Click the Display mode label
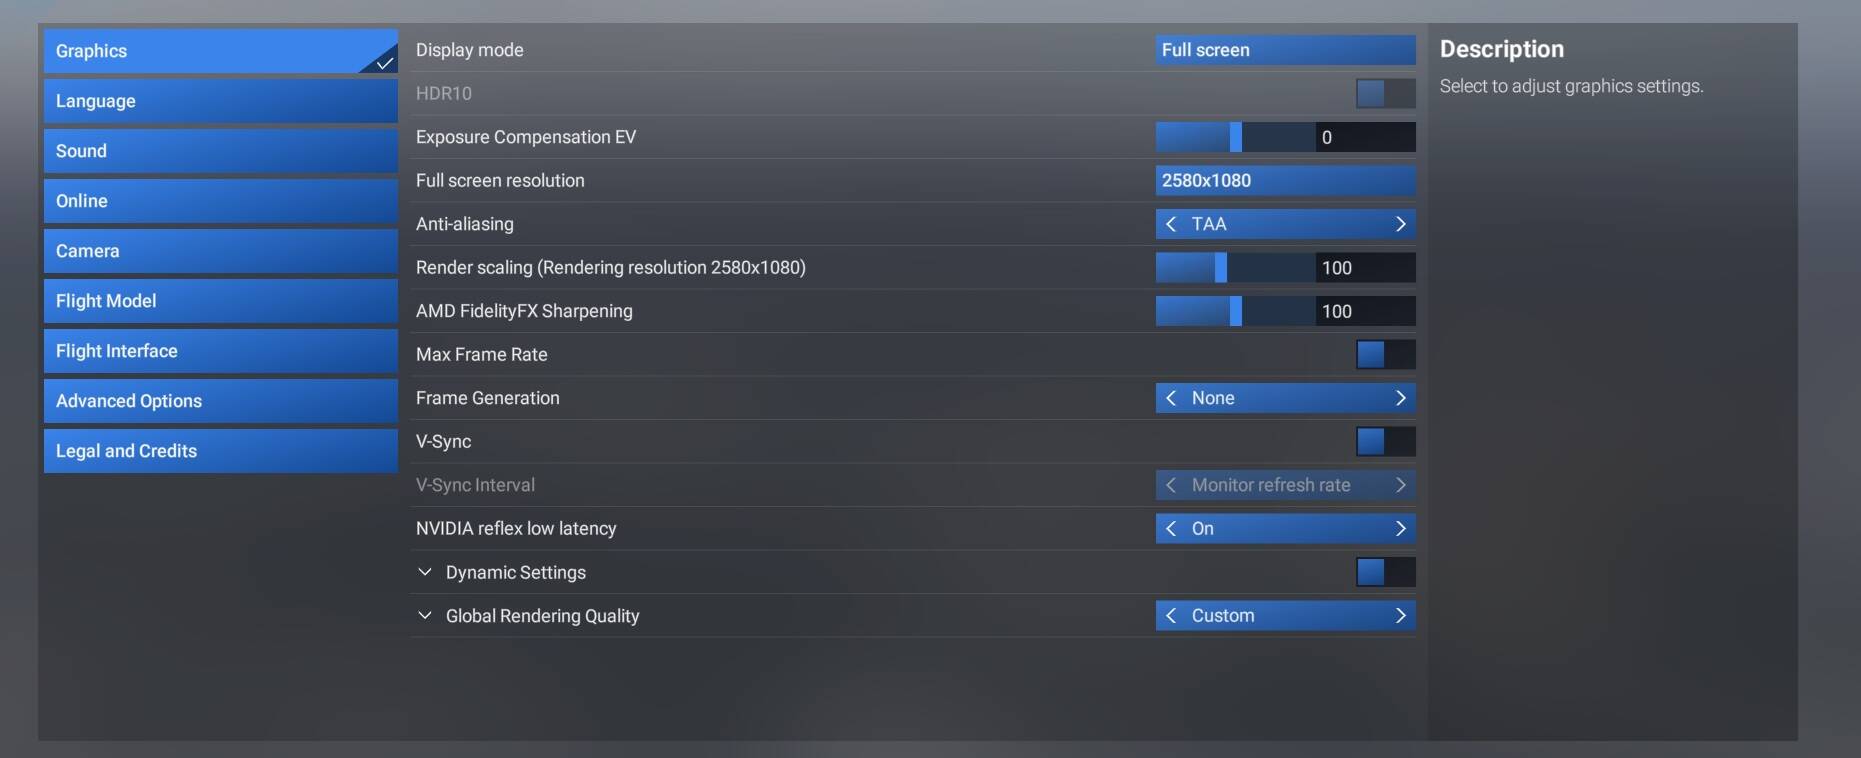This screenshot has width=1861, height=758. (470, 50)
